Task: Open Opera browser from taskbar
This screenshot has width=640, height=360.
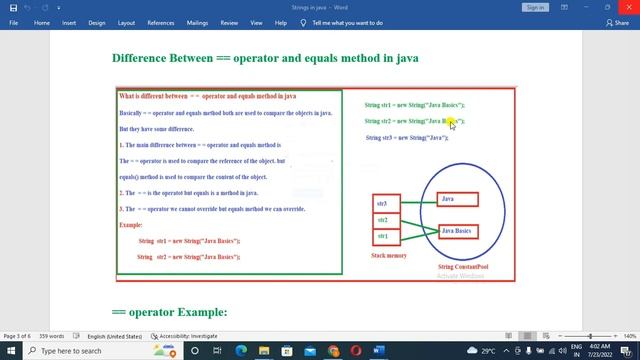Action: (356, 351)
